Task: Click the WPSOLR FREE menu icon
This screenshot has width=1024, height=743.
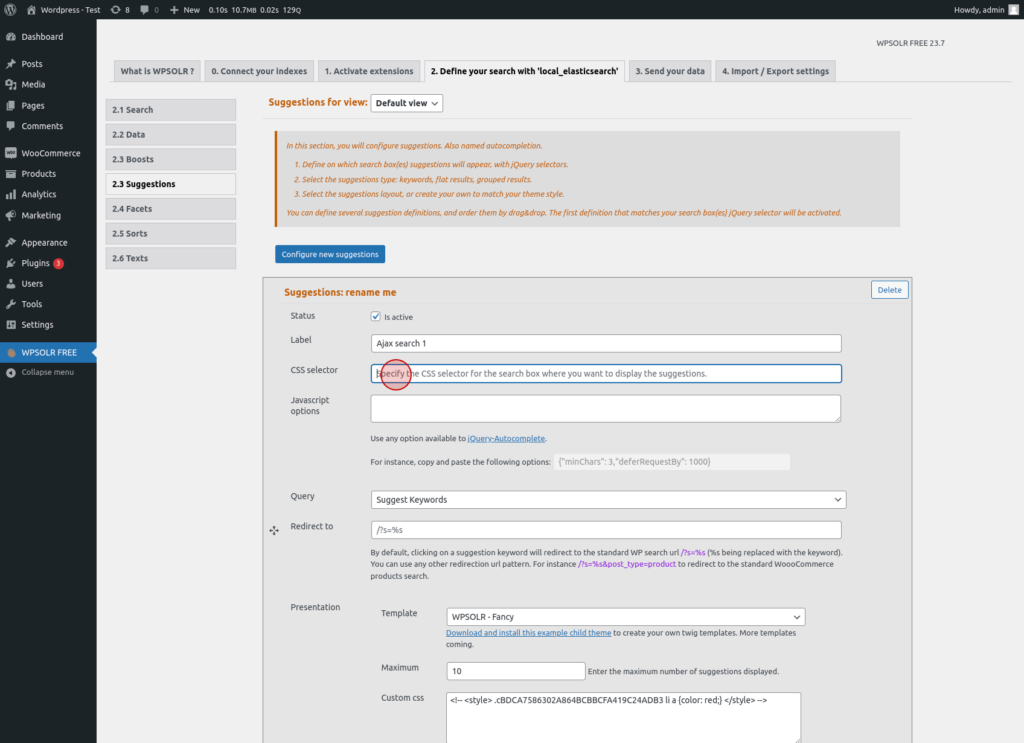Action: click(x=10, y=353)
